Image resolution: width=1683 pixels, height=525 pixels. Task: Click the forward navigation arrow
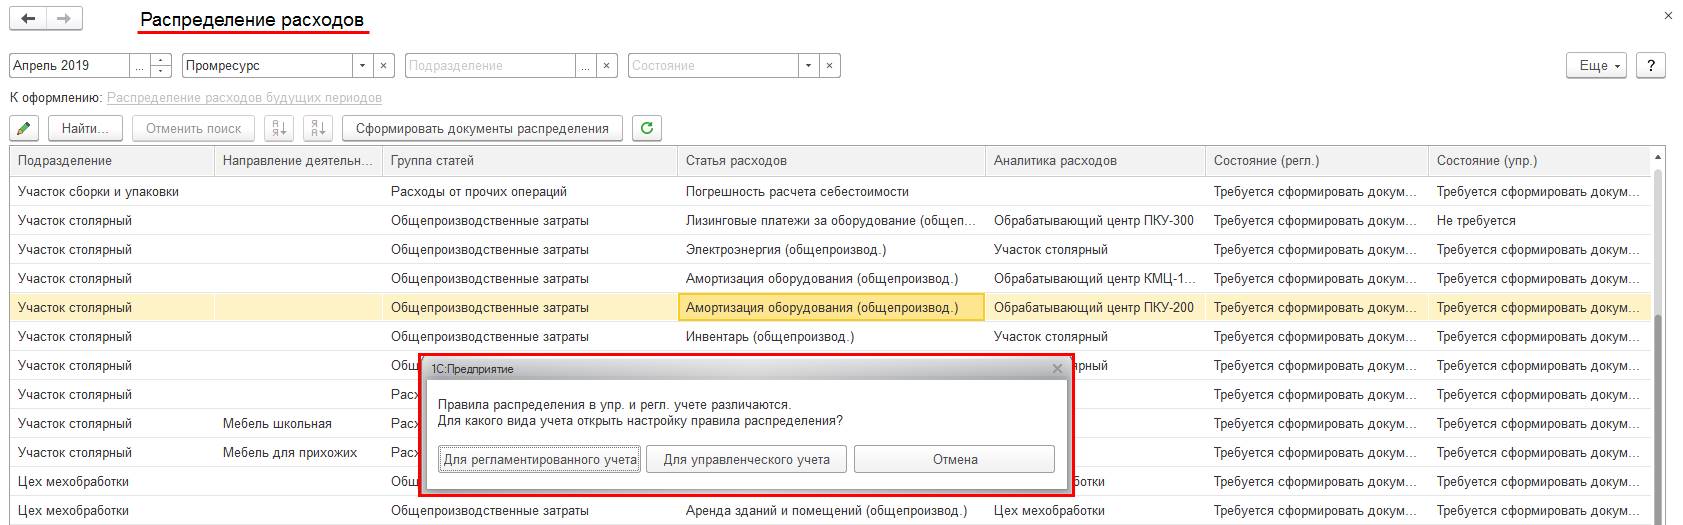point(64,19)
